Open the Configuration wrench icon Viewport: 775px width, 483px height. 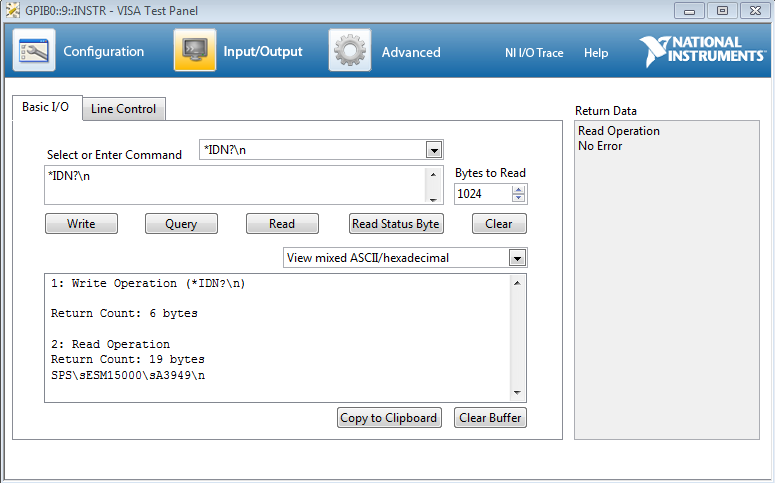pyautogui.click(x=34, y=50)
